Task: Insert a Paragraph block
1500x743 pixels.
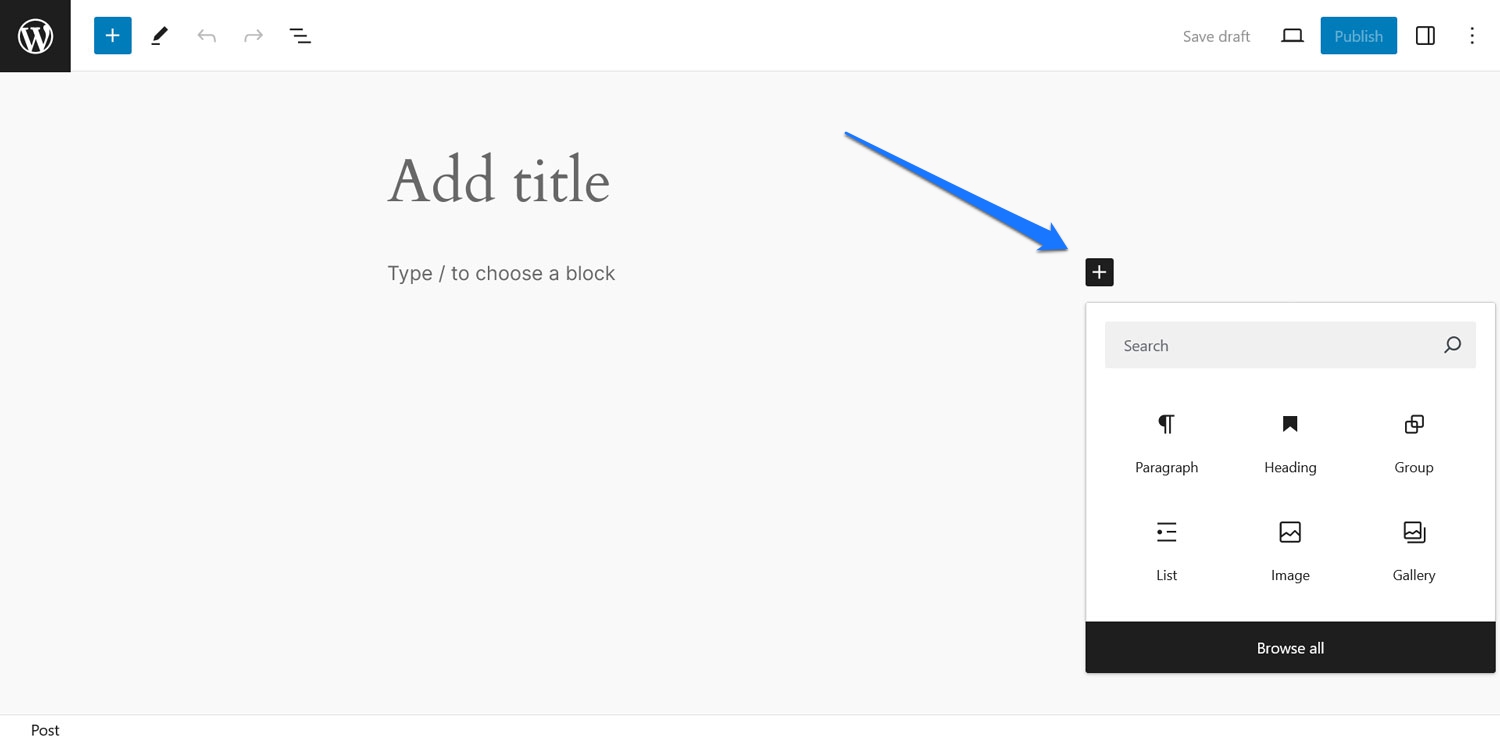Action: coord(1166,440)
